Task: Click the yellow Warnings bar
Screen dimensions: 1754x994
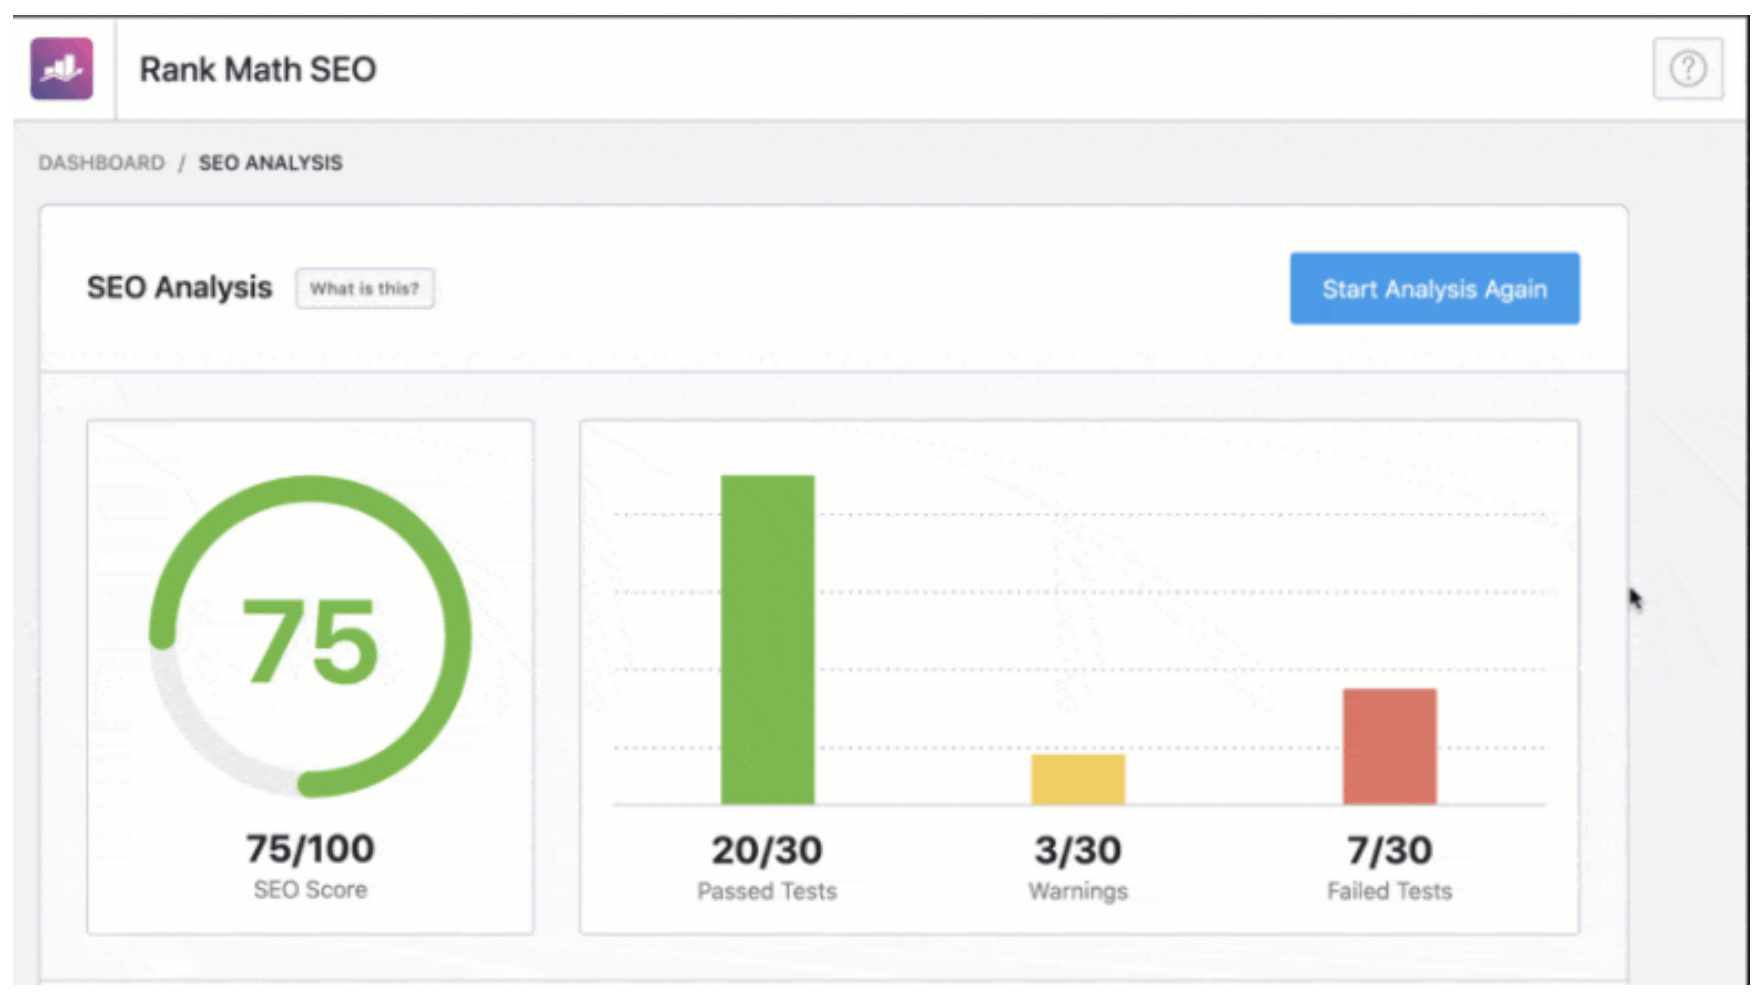Action: click(1078, 779)
